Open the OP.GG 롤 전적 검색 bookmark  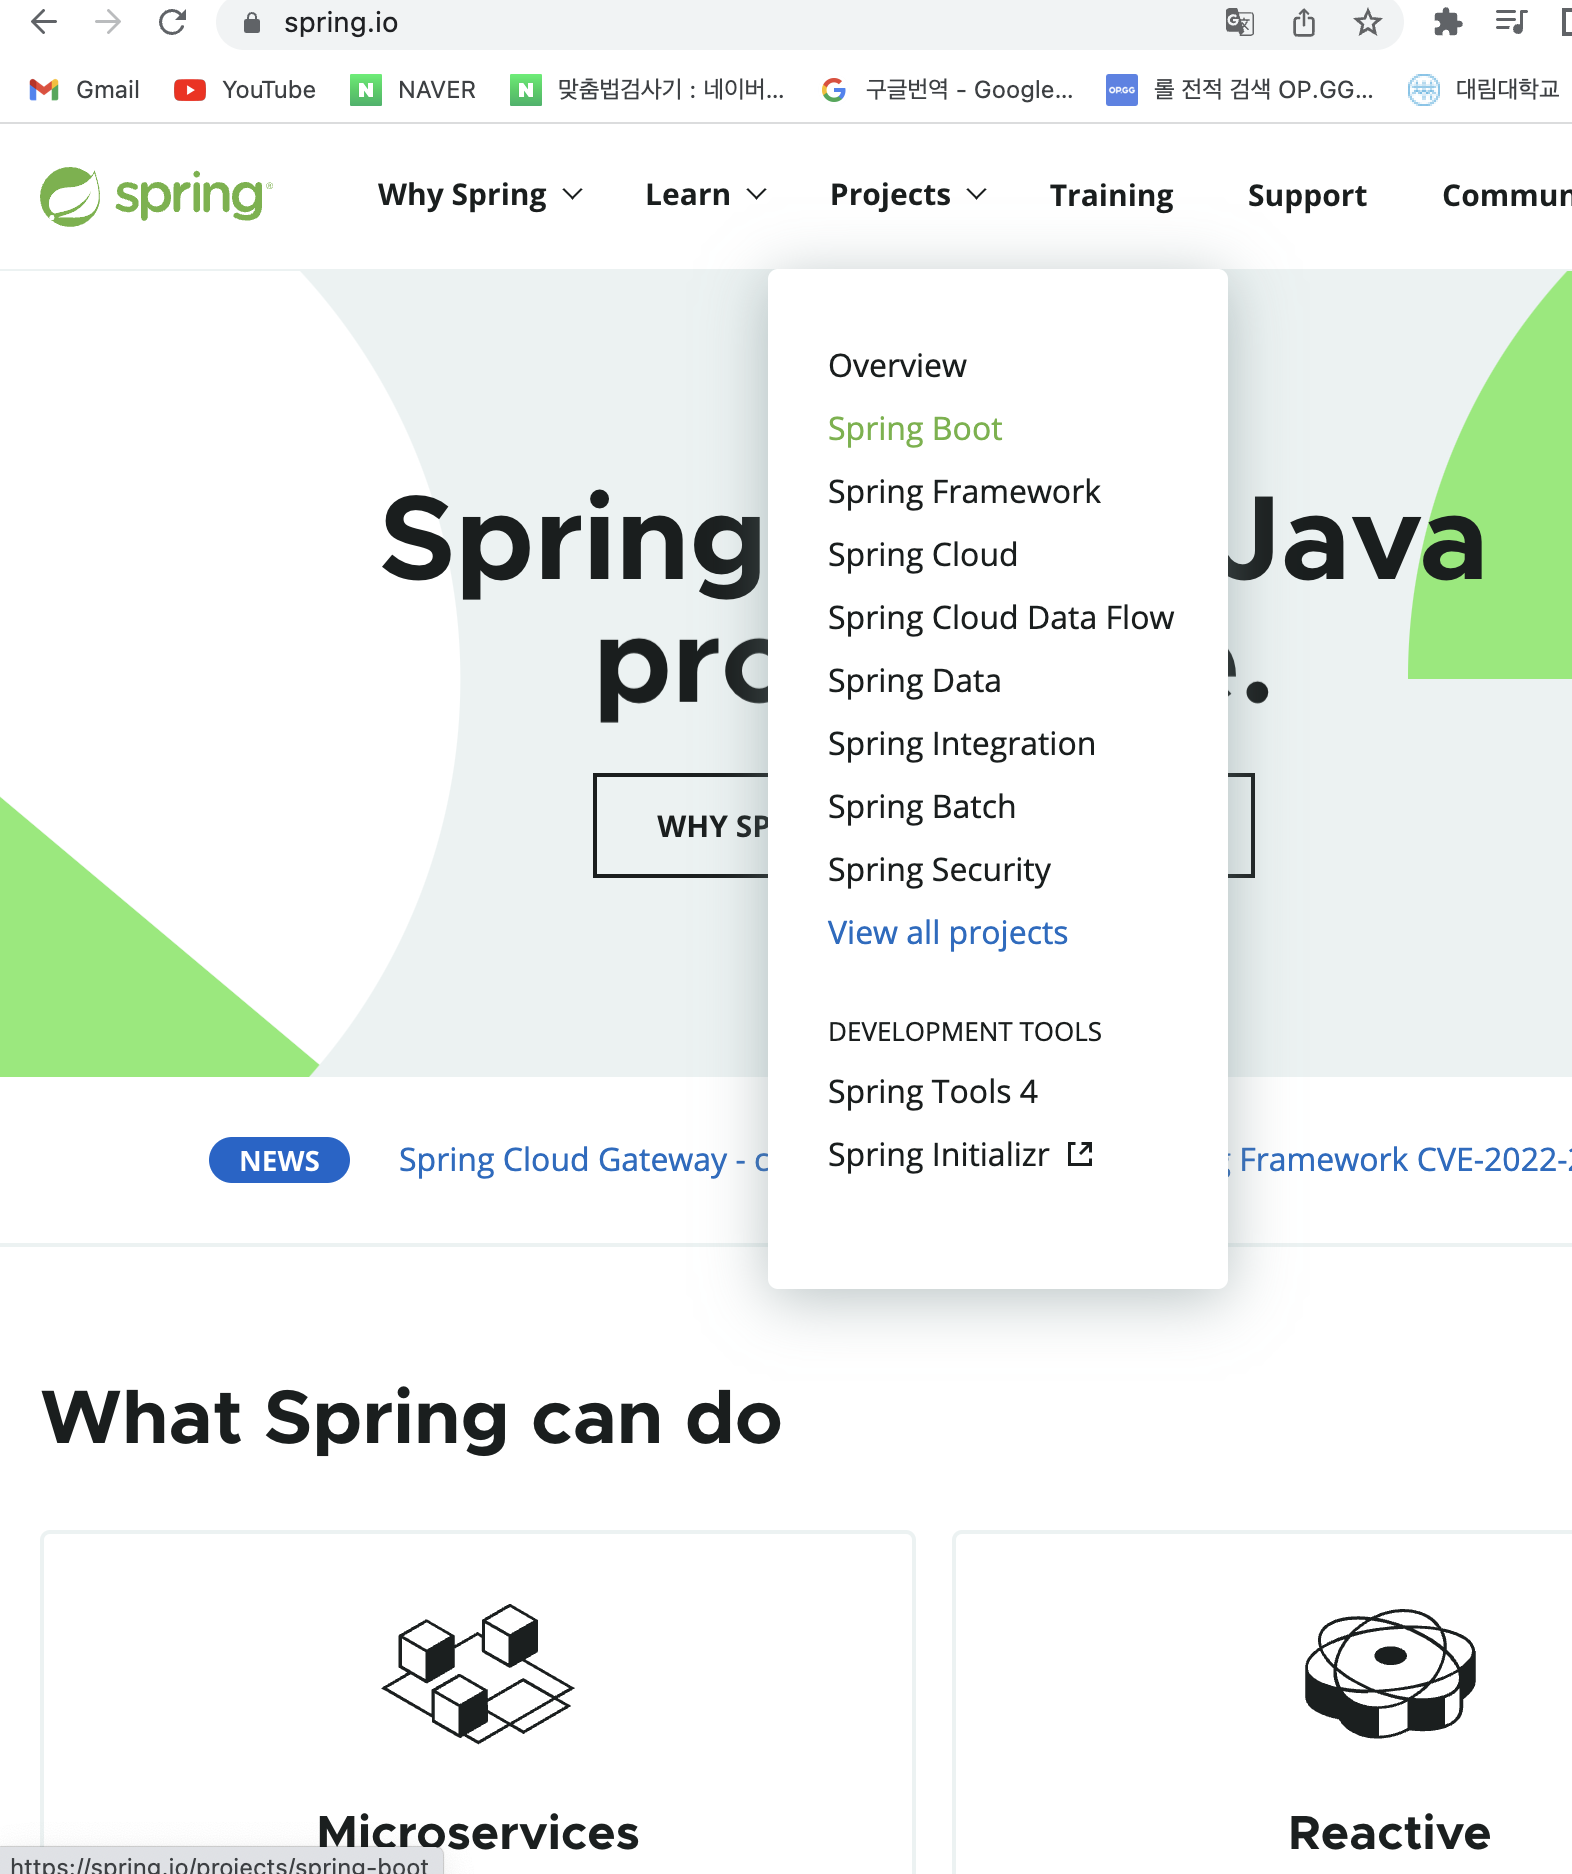click(x=1240, y=90)
